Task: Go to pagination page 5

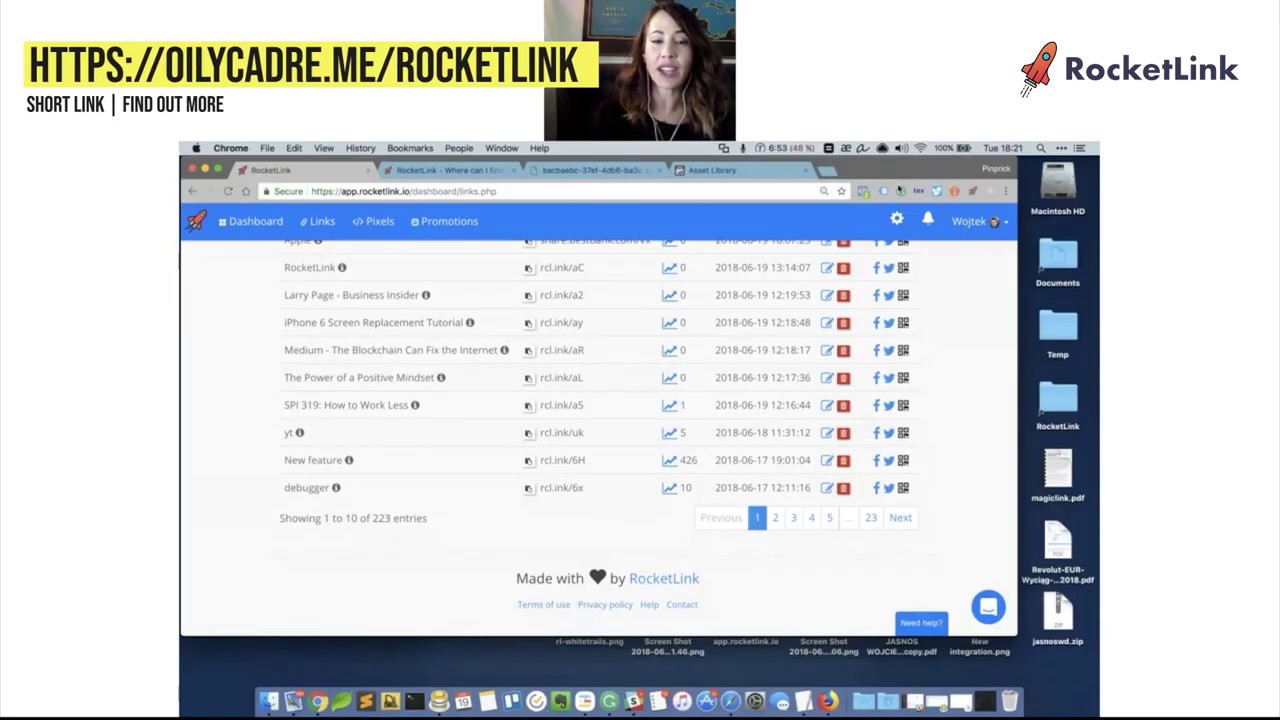Action: [829, 517]
